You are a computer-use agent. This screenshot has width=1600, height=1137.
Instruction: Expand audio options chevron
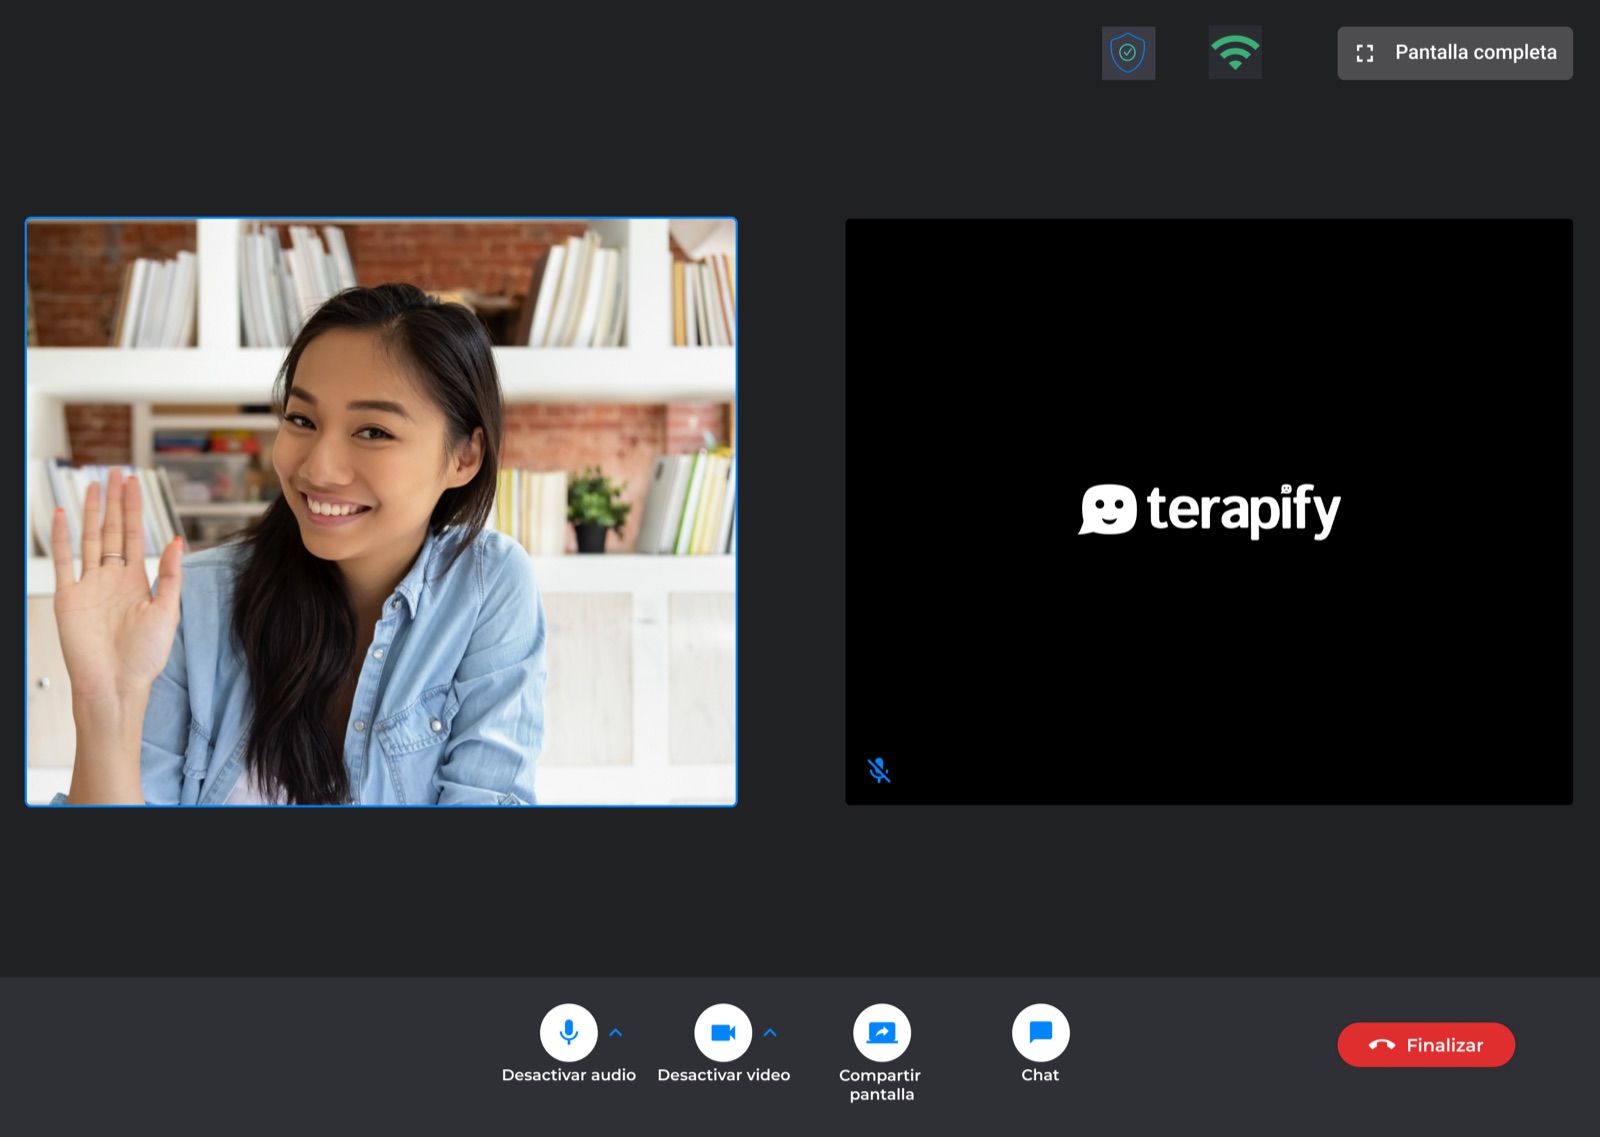pyautogui.click(x=616, y=1032)
